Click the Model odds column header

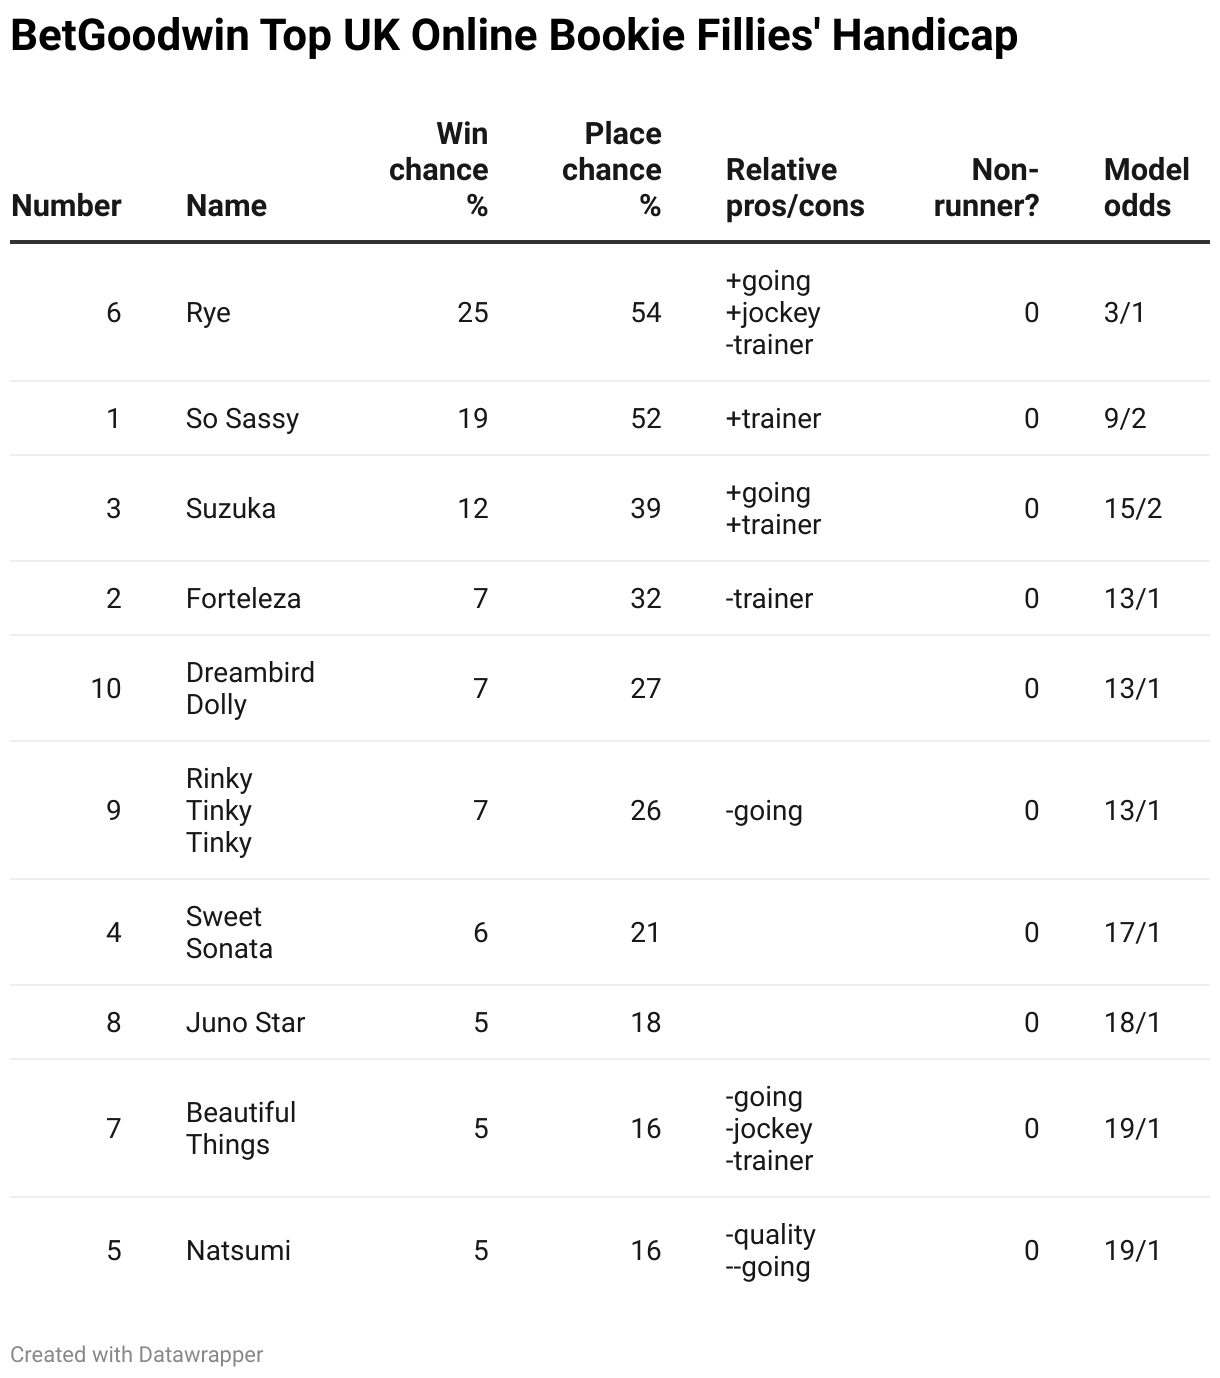pos(1146,187)
